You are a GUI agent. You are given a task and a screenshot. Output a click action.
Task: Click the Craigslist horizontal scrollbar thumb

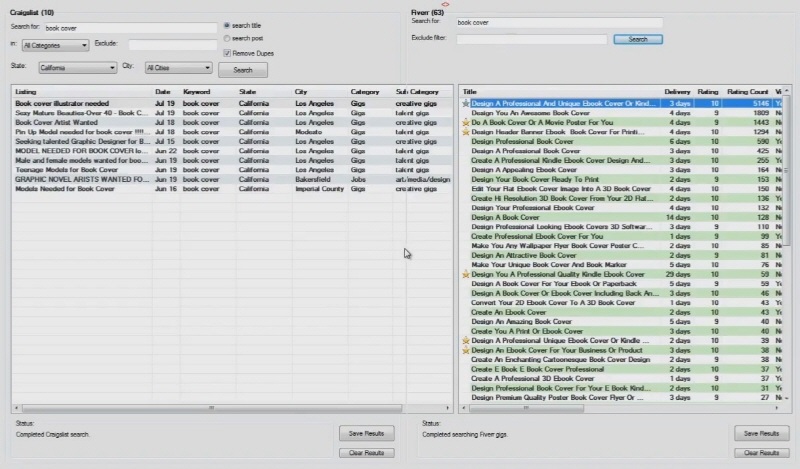coord(212,408)
